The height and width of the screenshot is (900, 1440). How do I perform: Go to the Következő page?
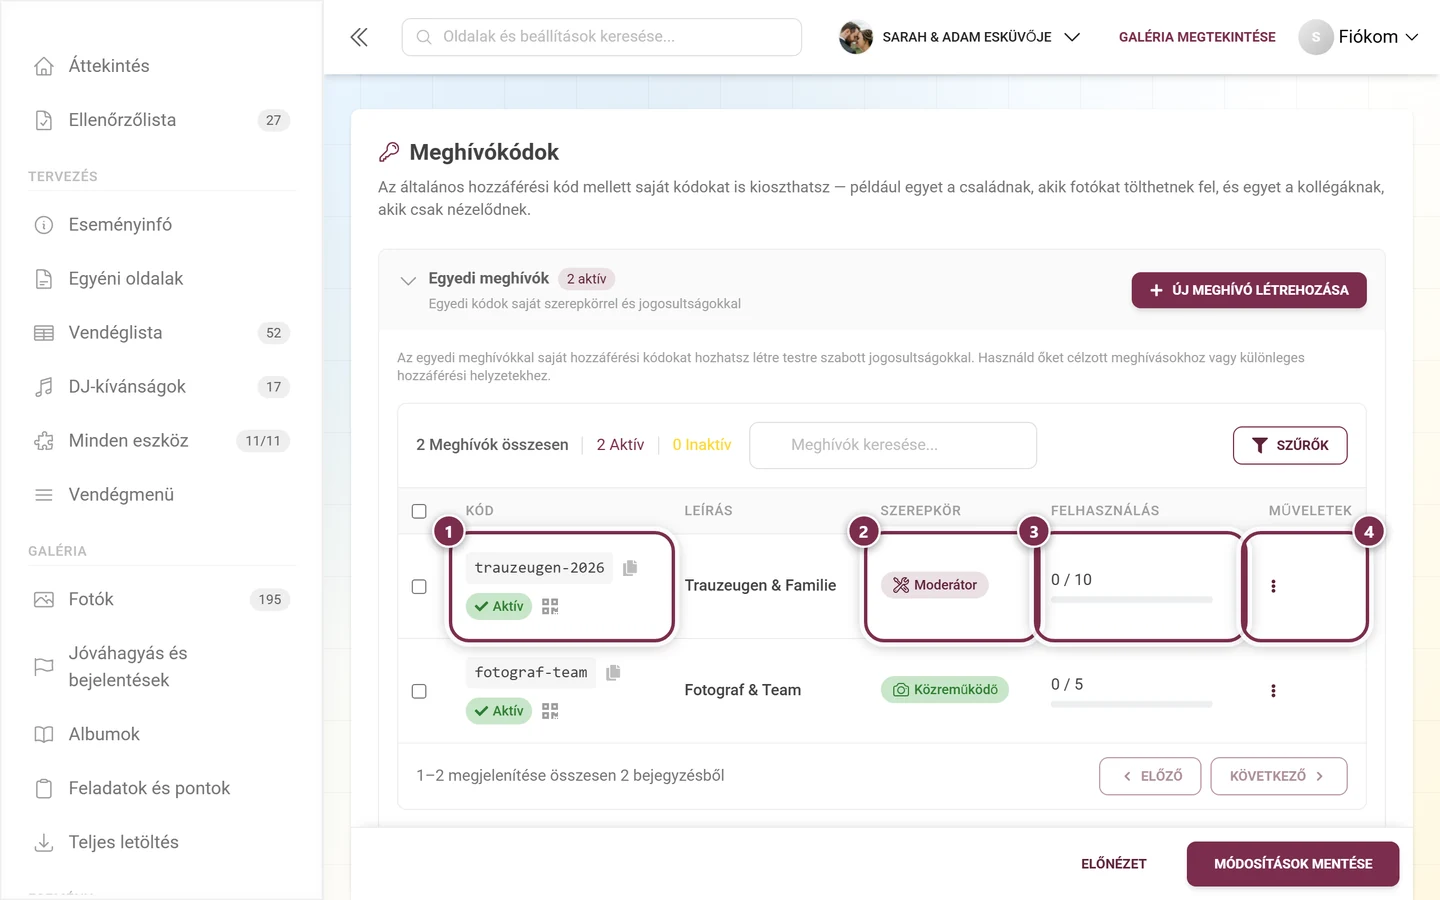coord(1279,776)
